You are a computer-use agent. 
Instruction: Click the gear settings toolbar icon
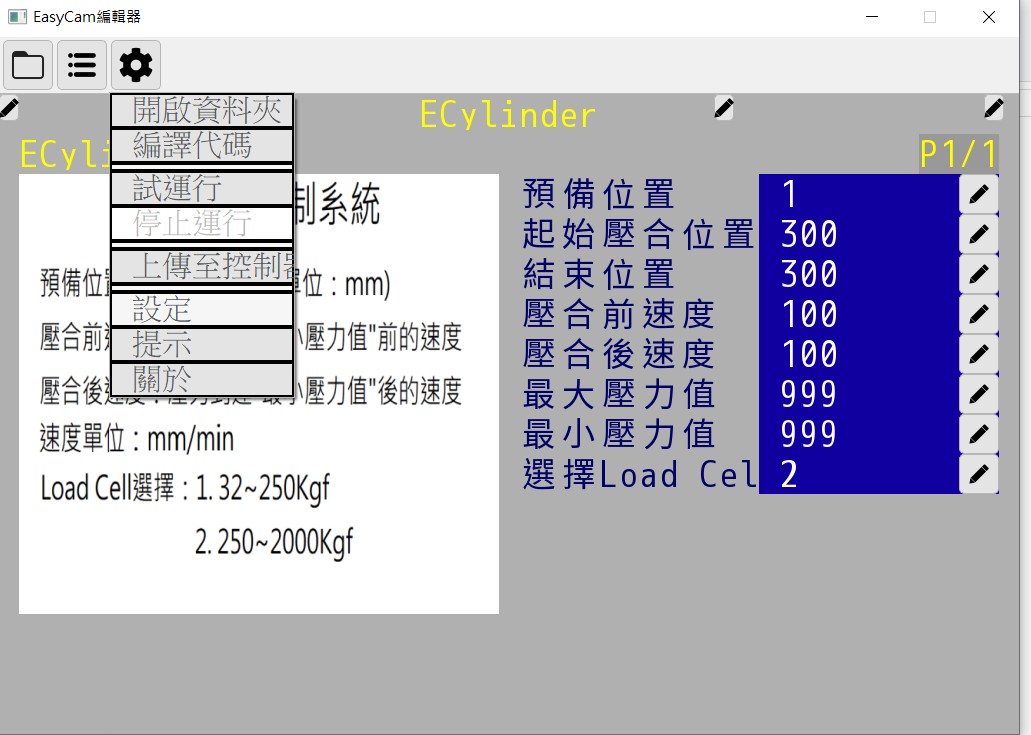click(x=136, y=65)
